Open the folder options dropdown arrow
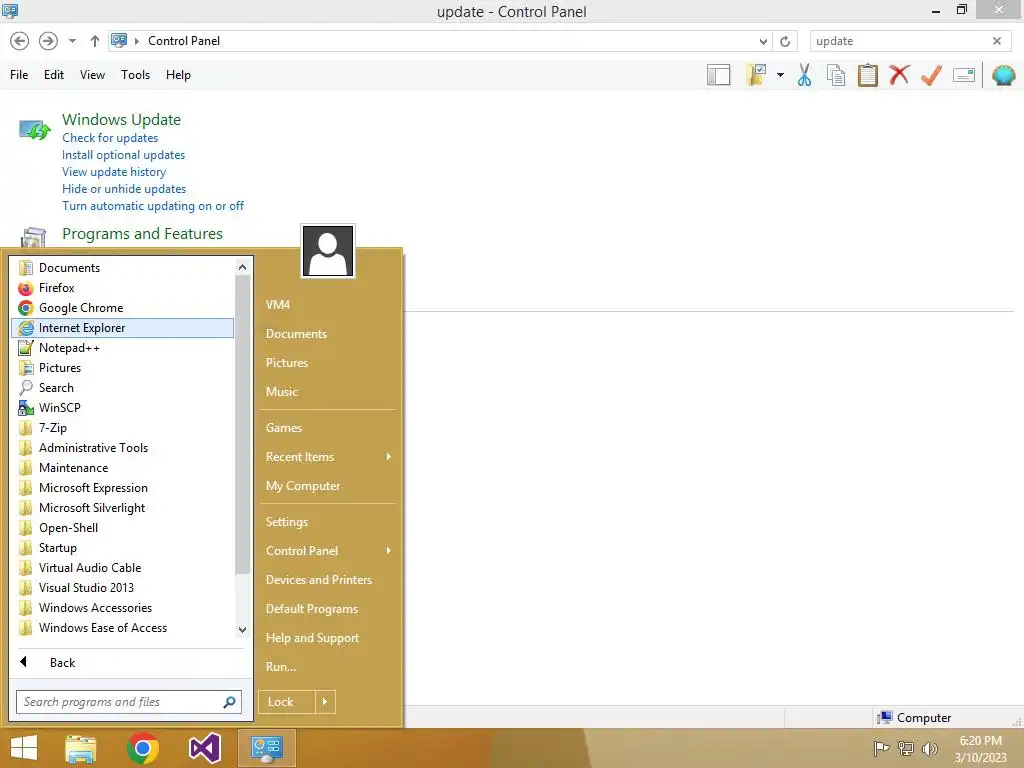The height and width of the screenshot is (768, 1024). pos(780,75)
